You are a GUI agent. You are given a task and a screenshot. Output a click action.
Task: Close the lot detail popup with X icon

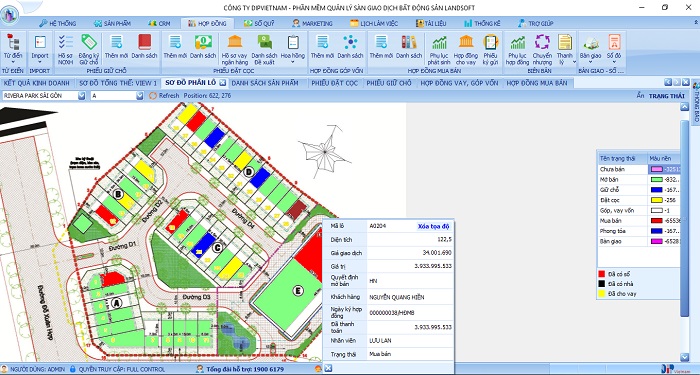(328, 368)
